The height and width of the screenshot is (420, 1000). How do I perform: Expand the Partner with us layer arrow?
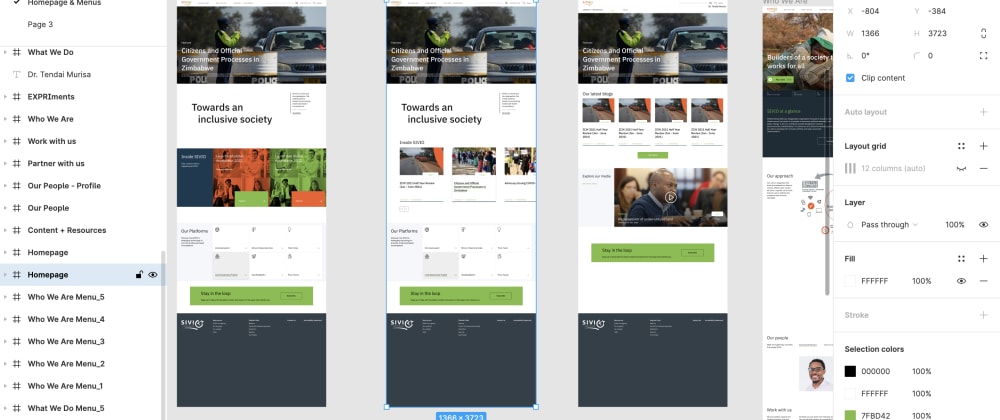(5, 163)
